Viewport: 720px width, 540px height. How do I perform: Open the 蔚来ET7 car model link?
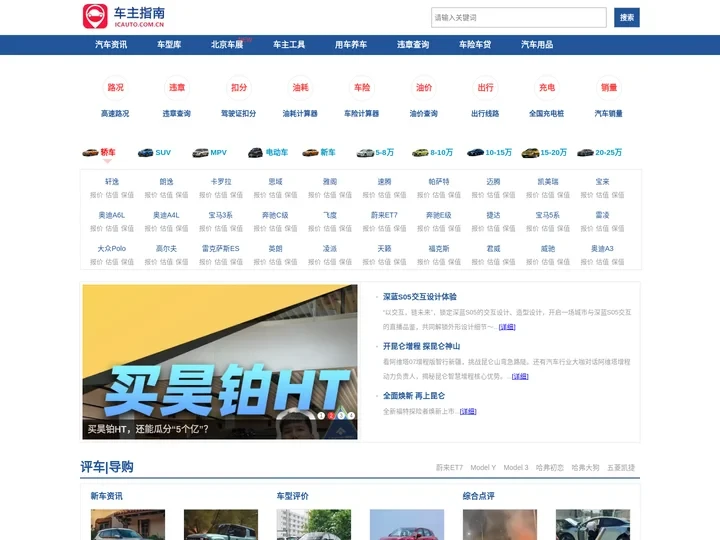pyautogui.click(x=384, y=215)
